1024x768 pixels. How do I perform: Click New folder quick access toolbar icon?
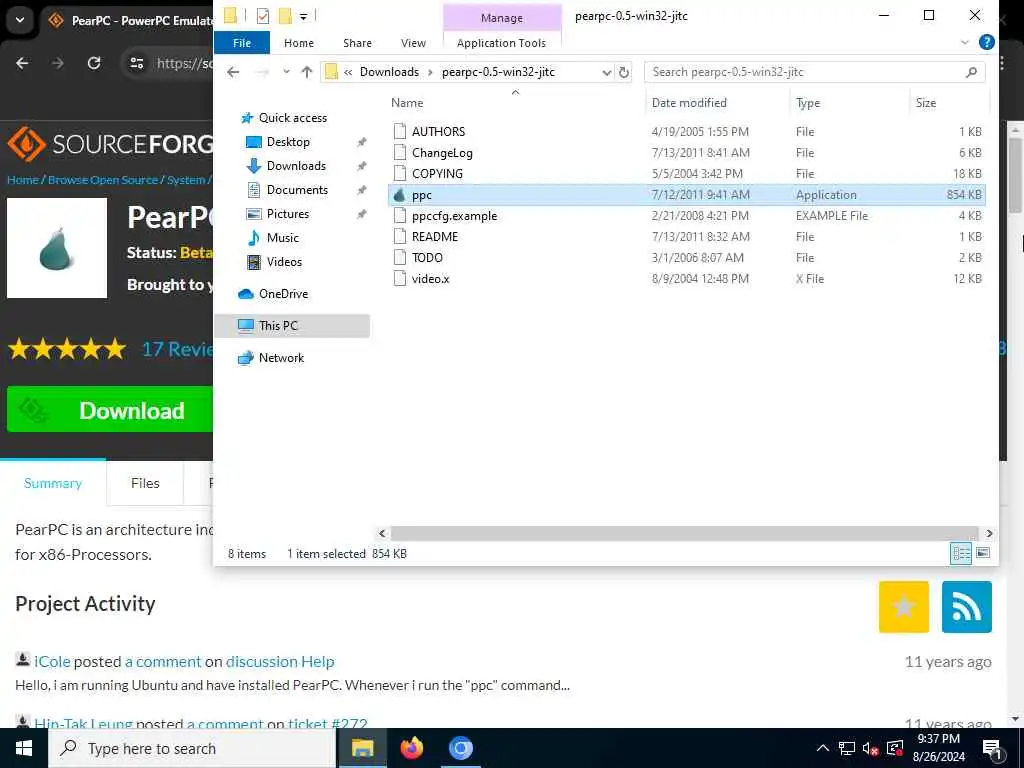[x=285, y=16]
